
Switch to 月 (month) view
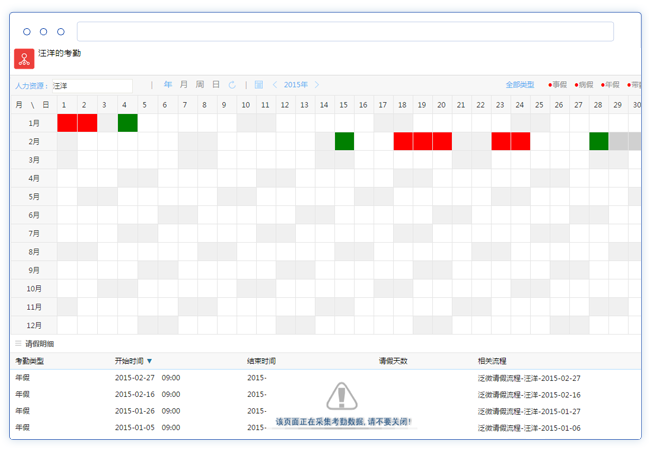tap(184, 85)
